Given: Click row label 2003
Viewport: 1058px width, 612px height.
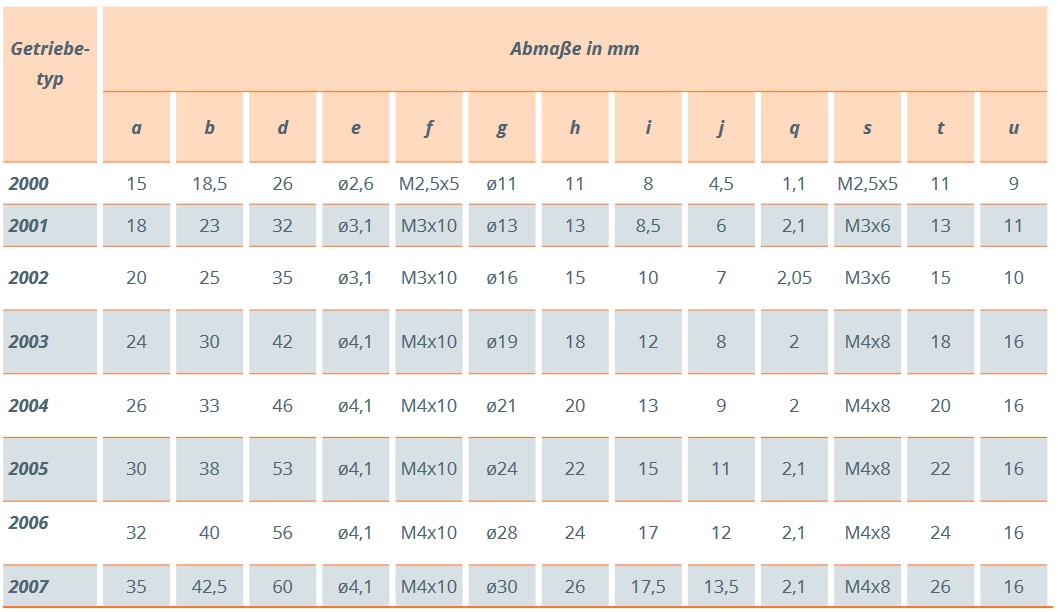Looking at the screenshot, I should point(28,341).
